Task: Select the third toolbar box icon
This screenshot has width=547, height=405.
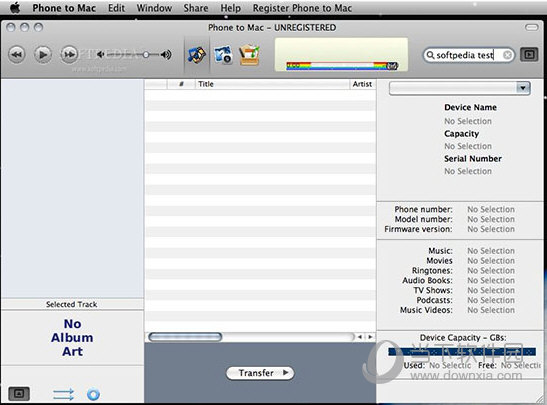Action: (249, 55)
